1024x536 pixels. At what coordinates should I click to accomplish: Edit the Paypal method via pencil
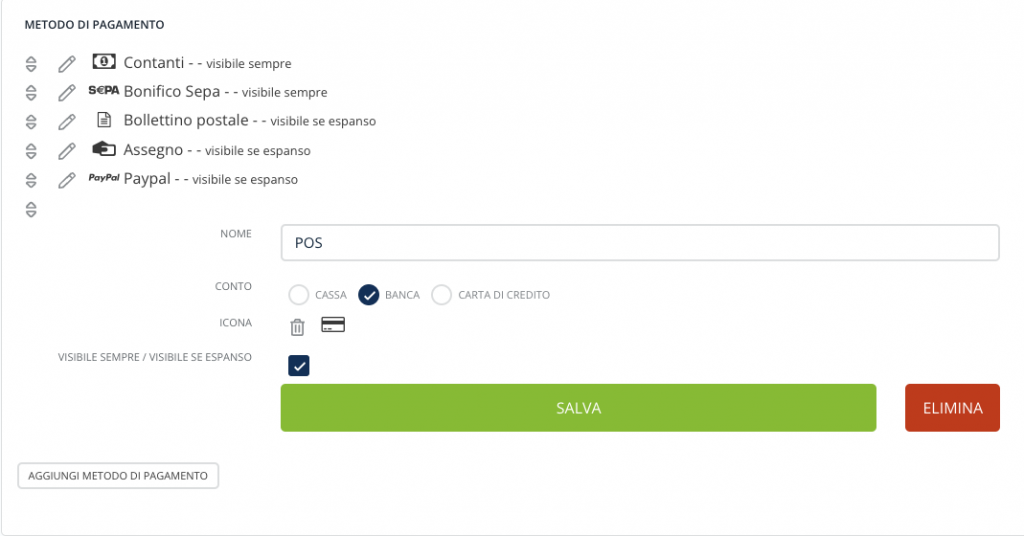[67, 180]
